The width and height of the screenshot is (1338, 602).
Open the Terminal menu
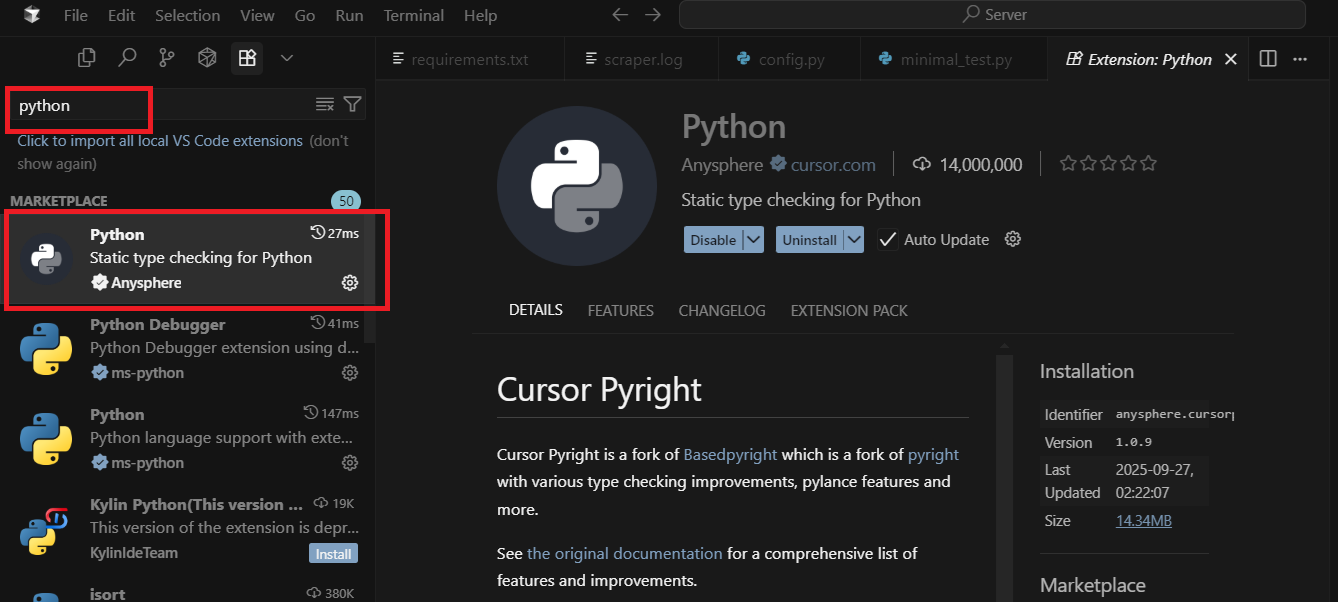(x=414, y=15)
